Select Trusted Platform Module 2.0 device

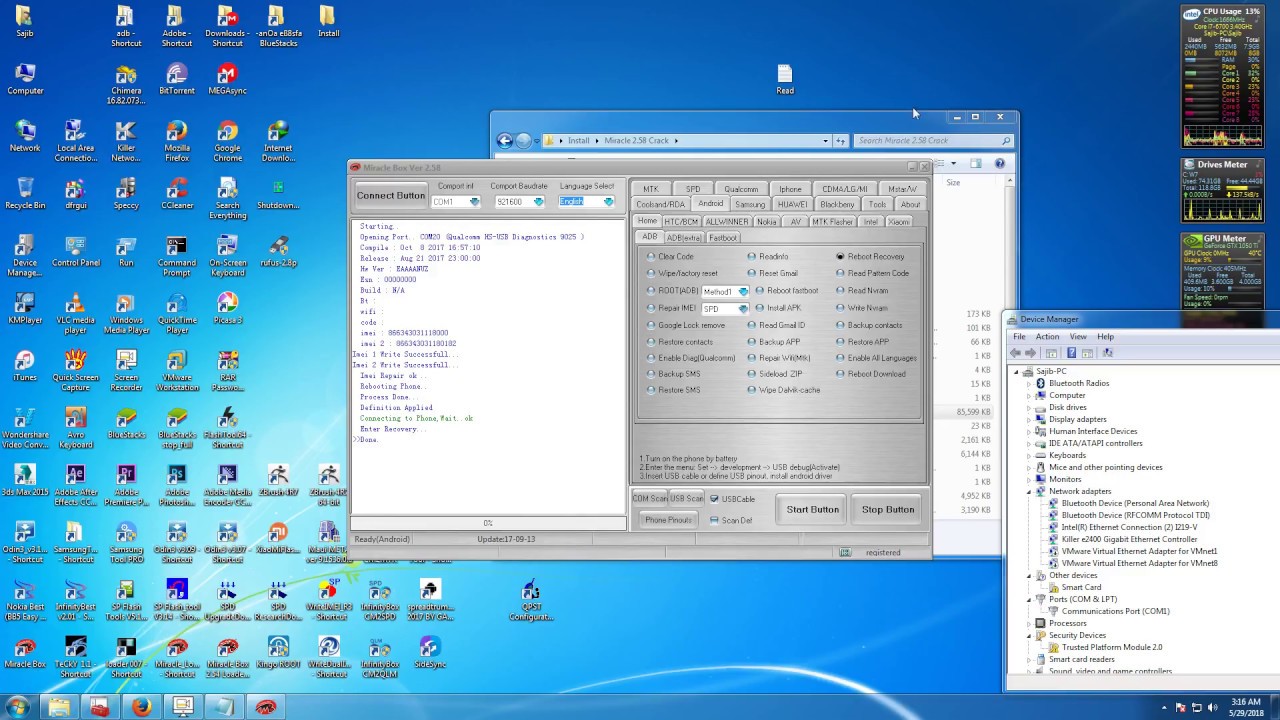coord(1112,648)
